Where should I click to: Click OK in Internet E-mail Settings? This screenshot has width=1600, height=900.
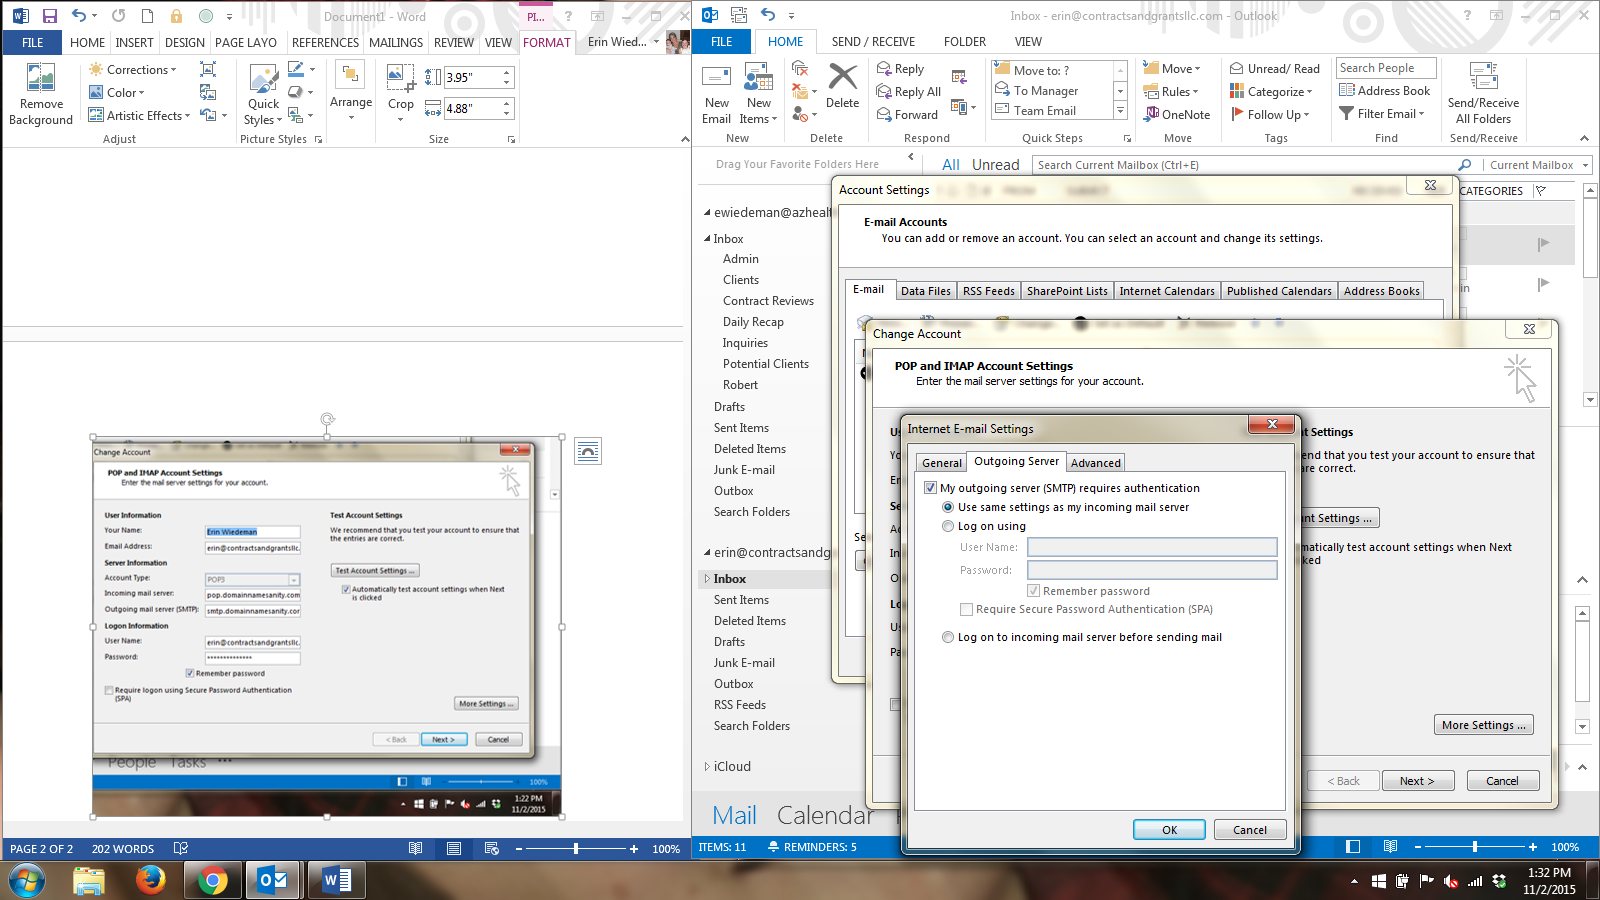(x=1169, y=830)
